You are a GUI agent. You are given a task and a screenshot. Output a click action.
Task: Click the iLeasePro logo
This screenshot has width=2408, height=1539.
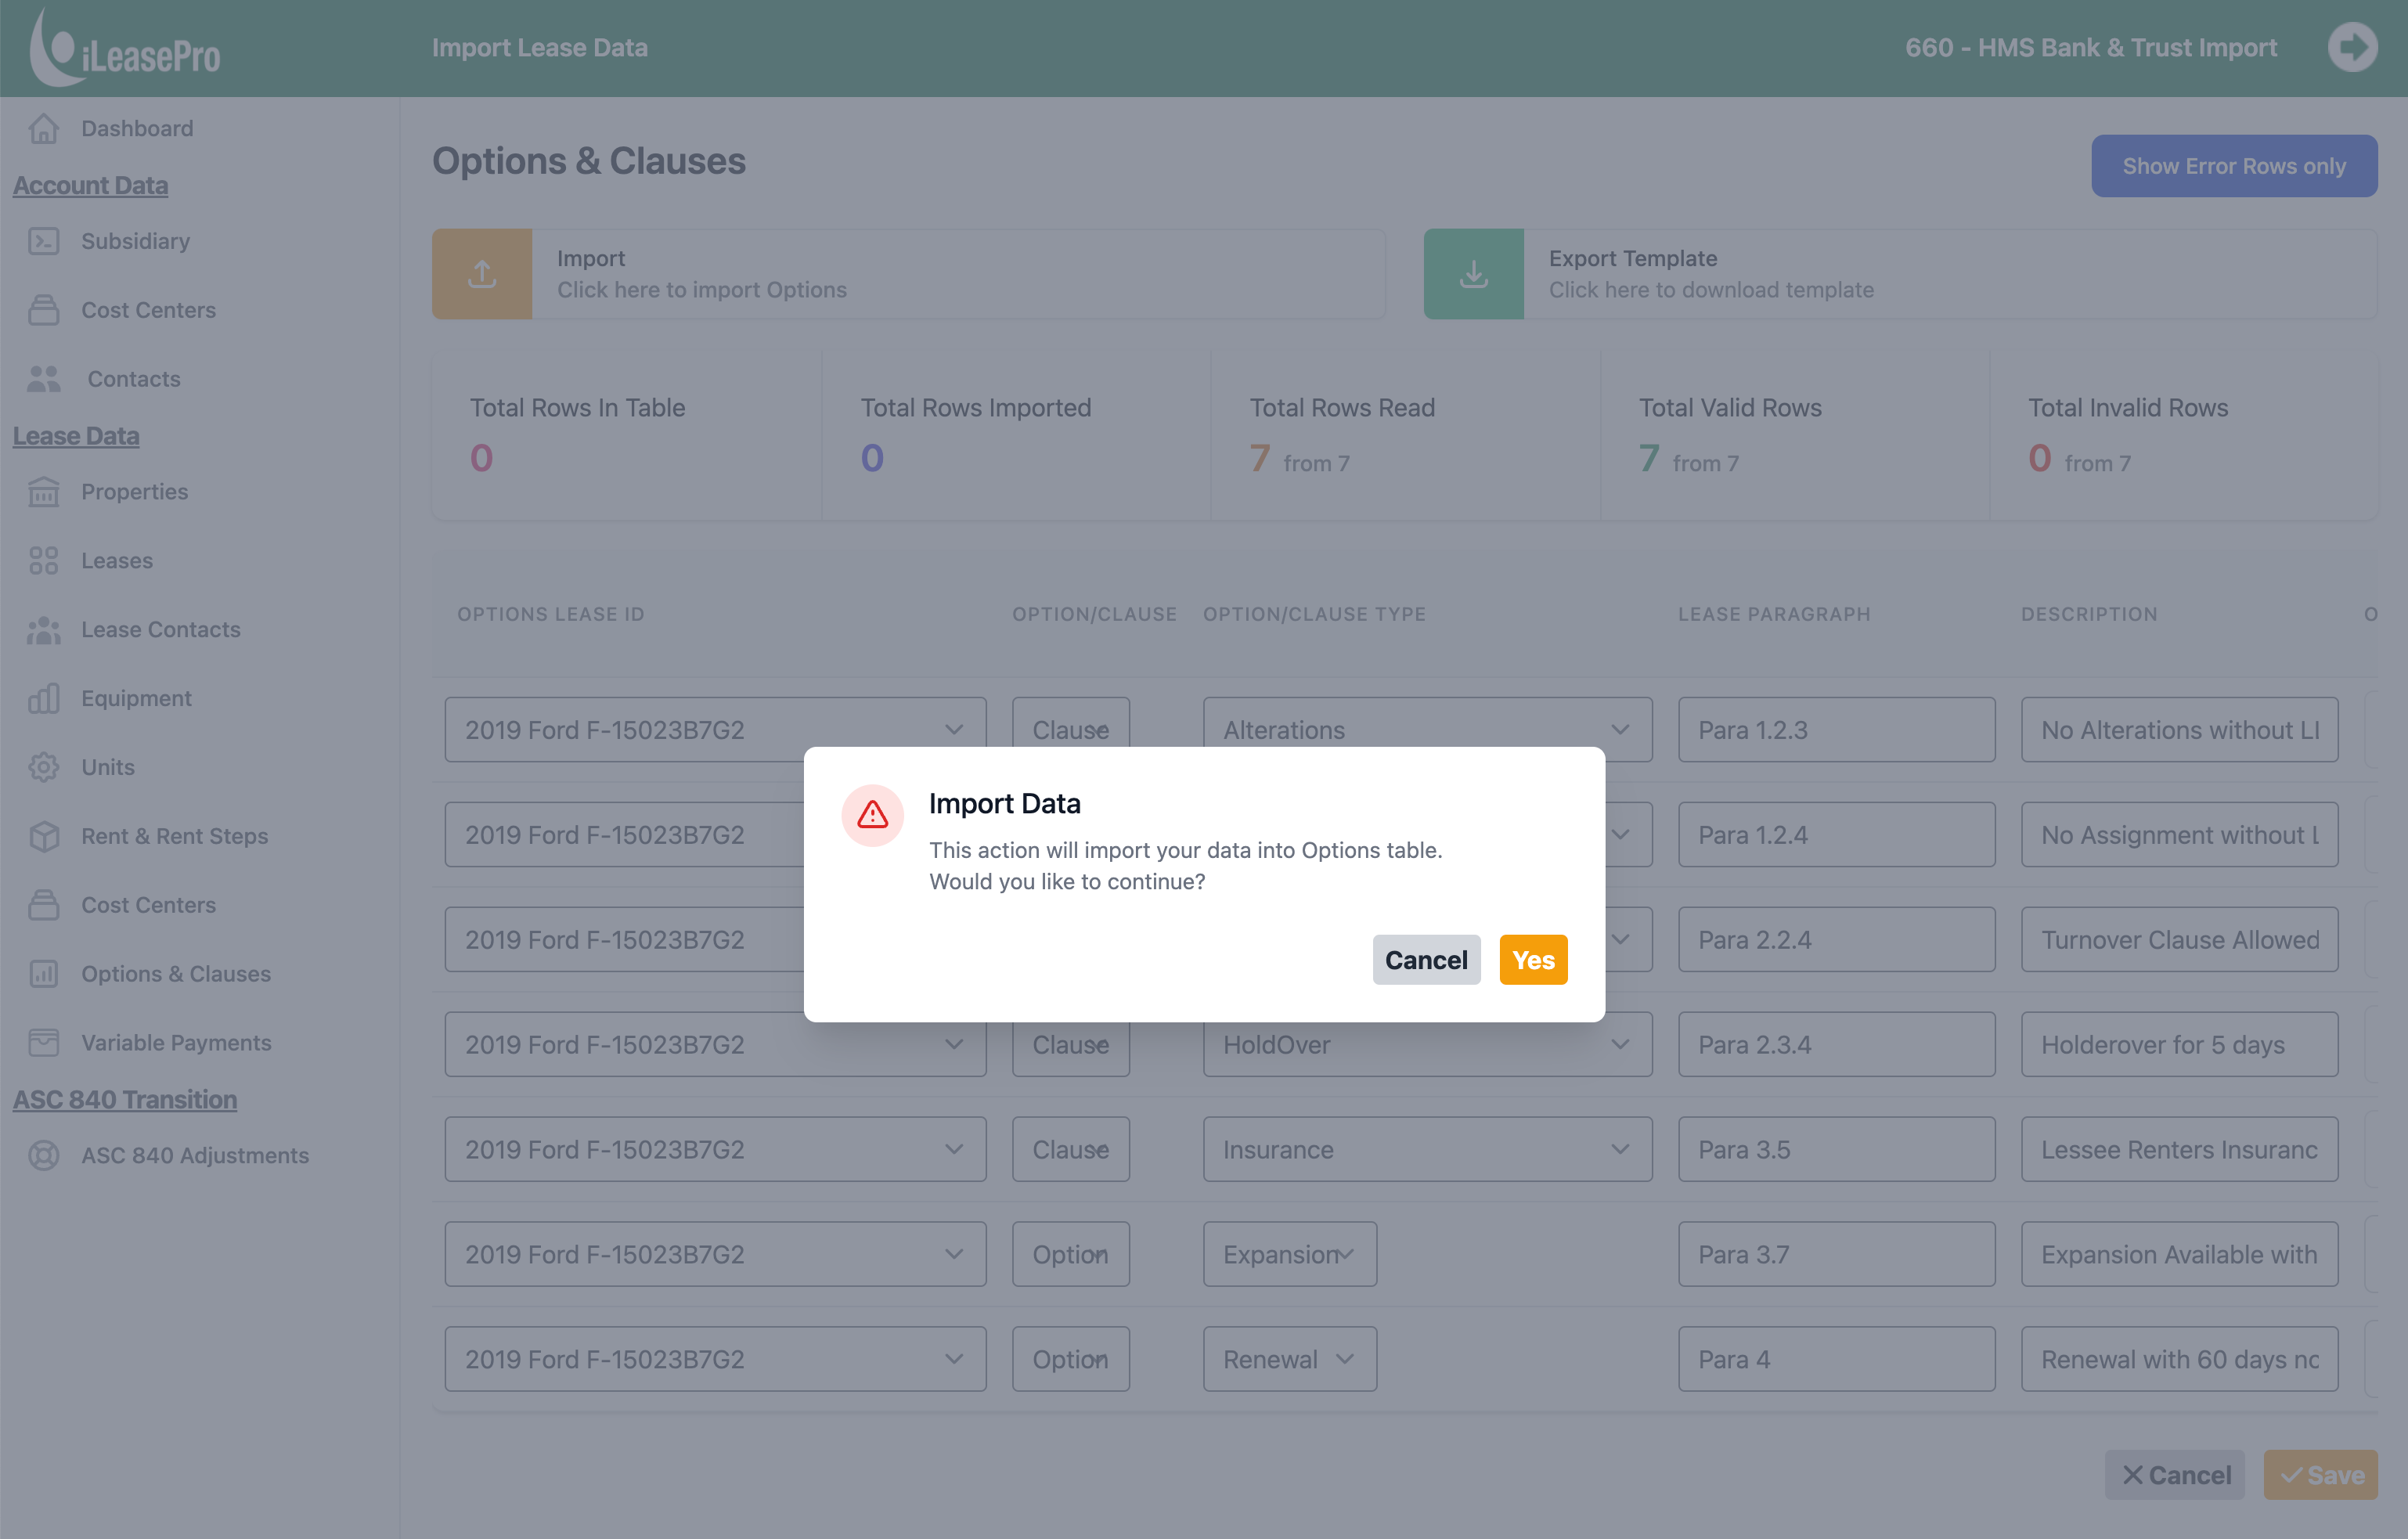coord(125,48)
